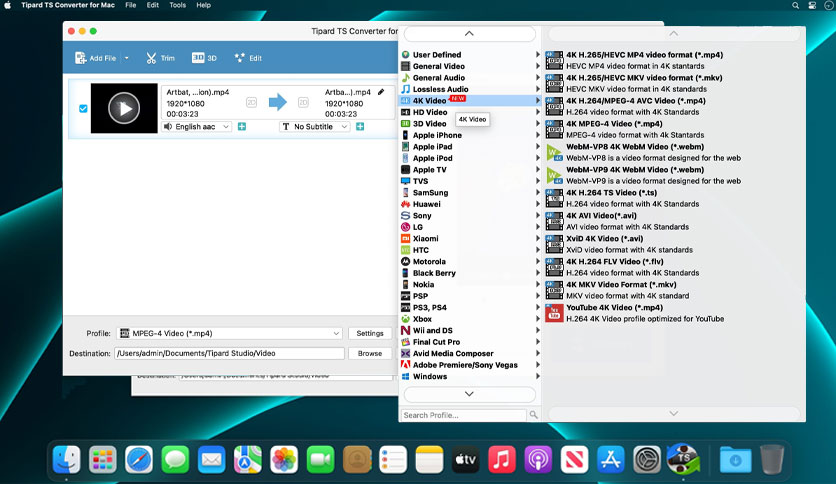This screenshot has width=836, height=484.
Task: Click the Final Cut Pro category icon
Action: coord(405,342)
